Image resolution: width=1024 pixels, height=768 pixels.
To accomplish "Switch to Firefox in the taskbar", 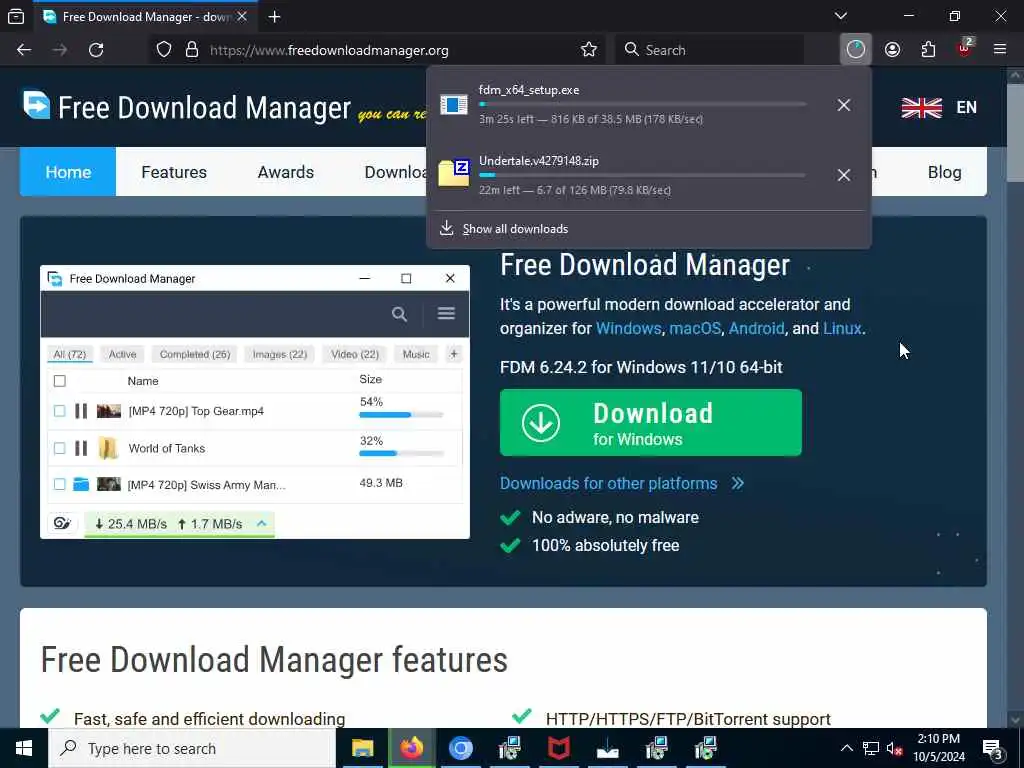I will 411,748.
